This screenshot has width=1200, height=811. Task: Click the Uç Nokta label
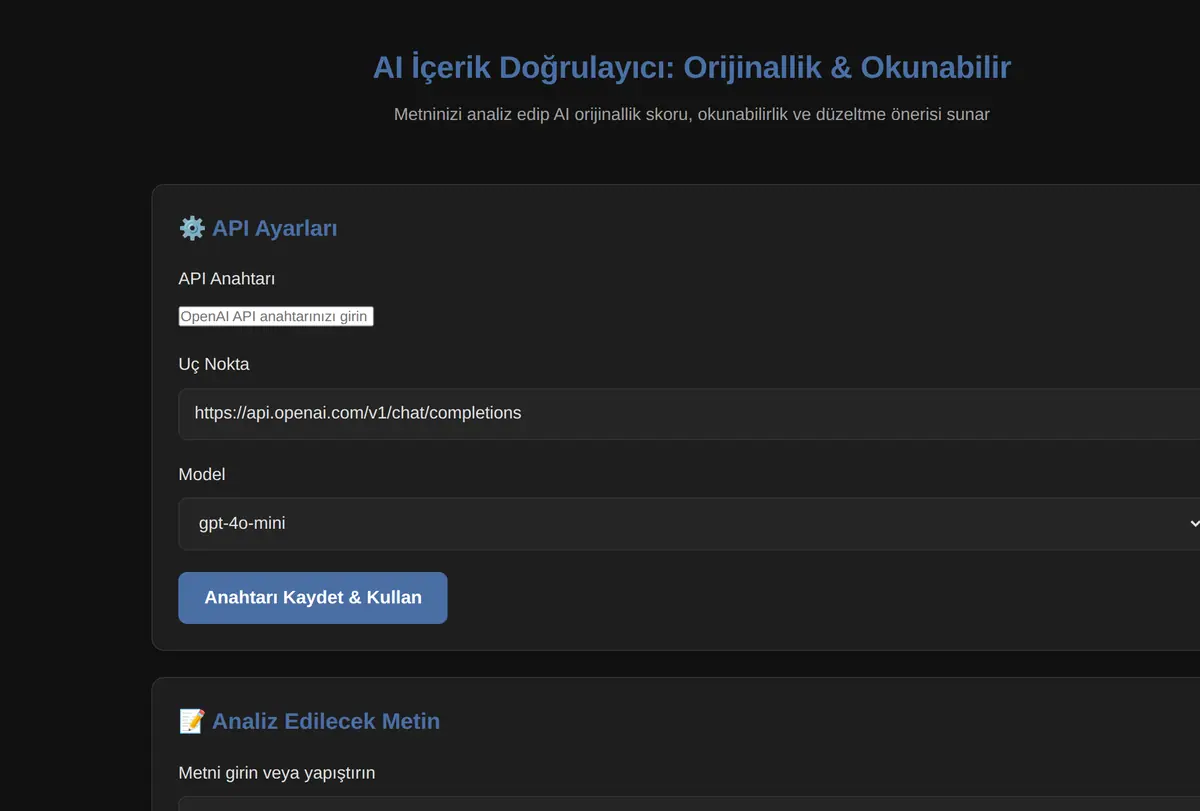(x=214, y=364)
